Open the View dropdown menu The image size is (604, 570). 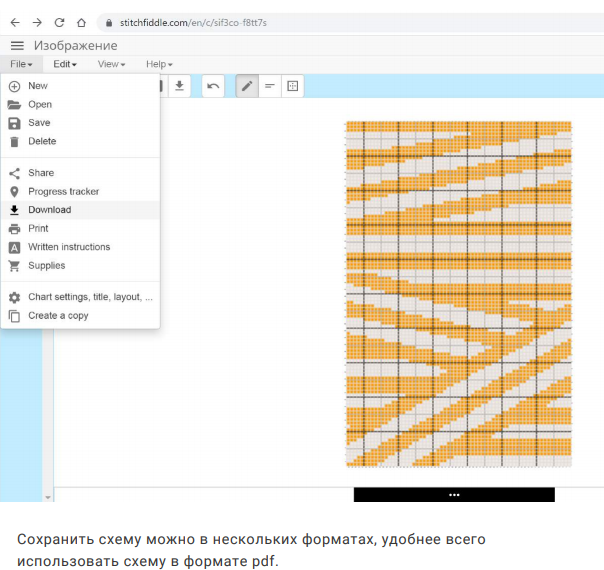tap(111, 64)
